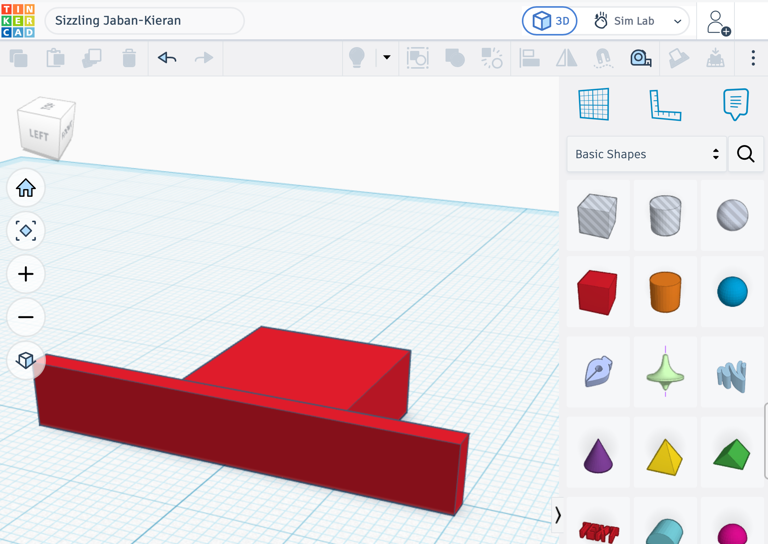Click the Paste toolbar icon
This screenshot has height=544, width=768.
55,58
